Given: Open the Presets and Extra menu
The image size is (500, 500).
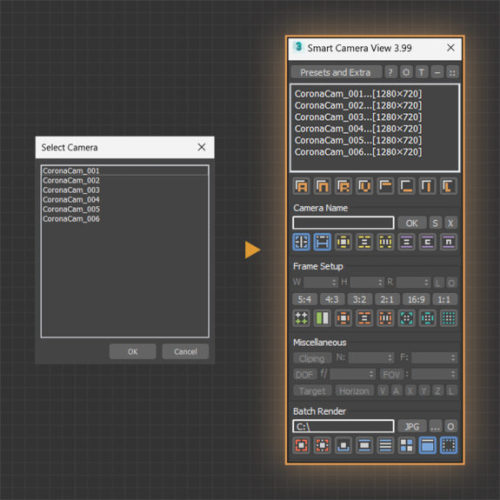Looking at the screenshot, I should (x=336, y=72).
